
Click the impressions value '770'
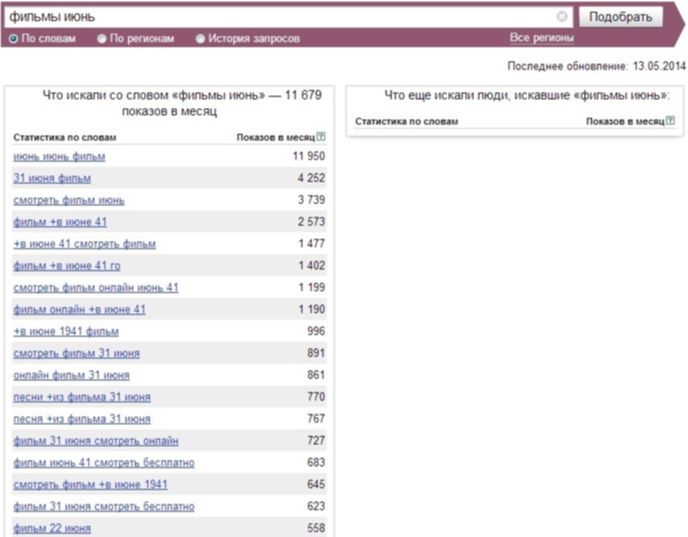pyautogui.click(x=316, y=397)
